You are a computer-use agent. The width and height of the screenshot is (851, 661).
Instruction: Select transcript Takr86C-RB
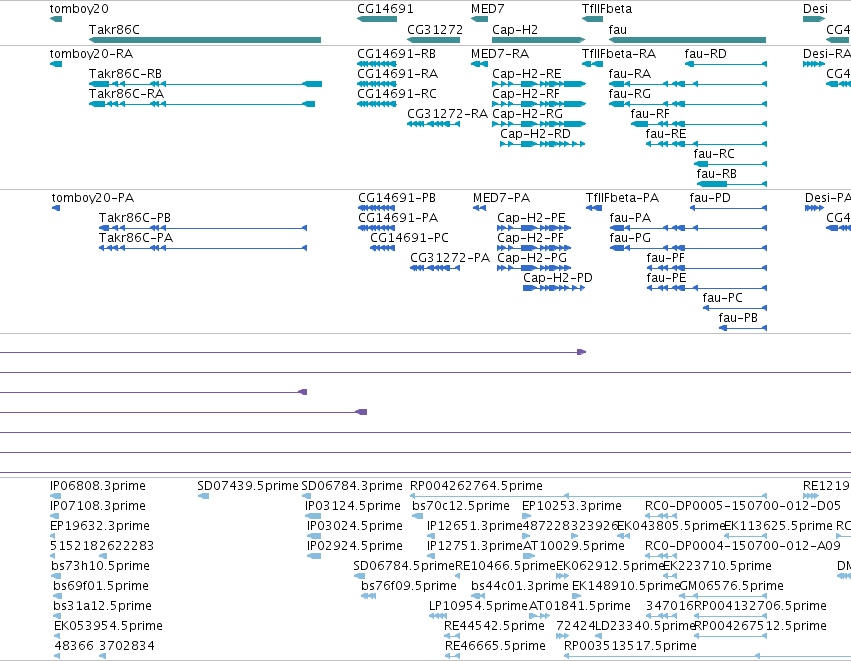(x=205, y=84)
